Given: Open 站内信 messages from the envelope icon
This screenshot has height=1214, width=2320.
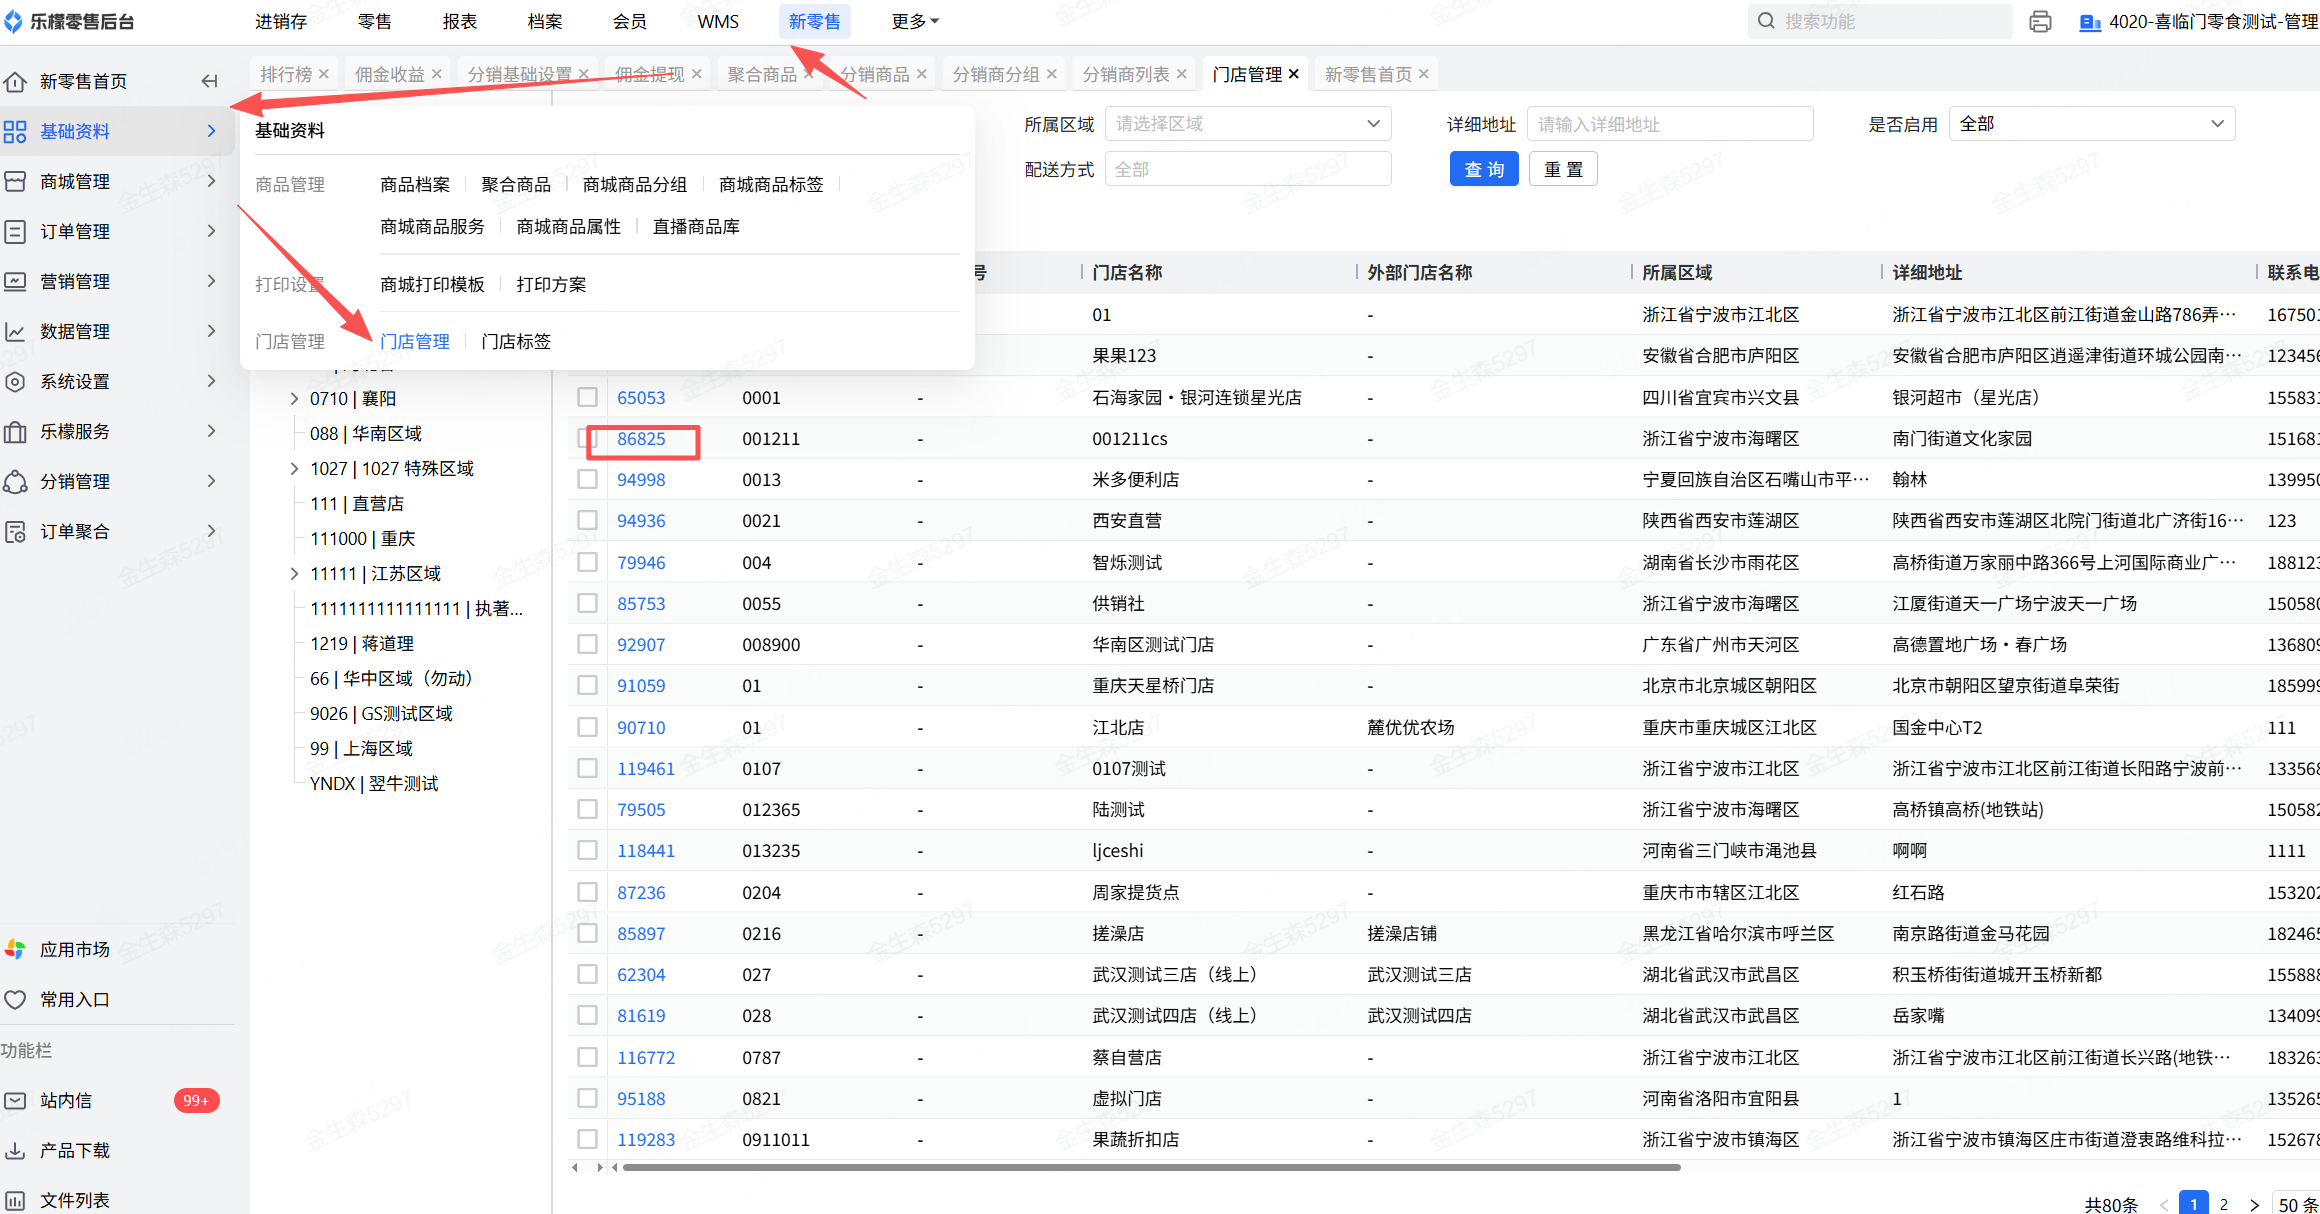Looking at the screenshot, I should 15,1100.
